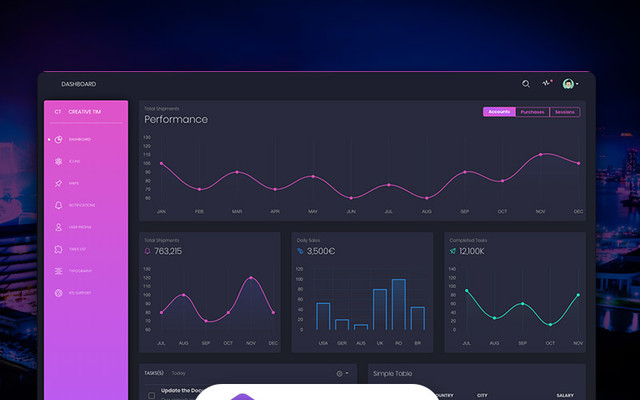Click the GER bar in Daily Sales
The width and height of the screenshot is (640, 400).
[x=342, y=324]
